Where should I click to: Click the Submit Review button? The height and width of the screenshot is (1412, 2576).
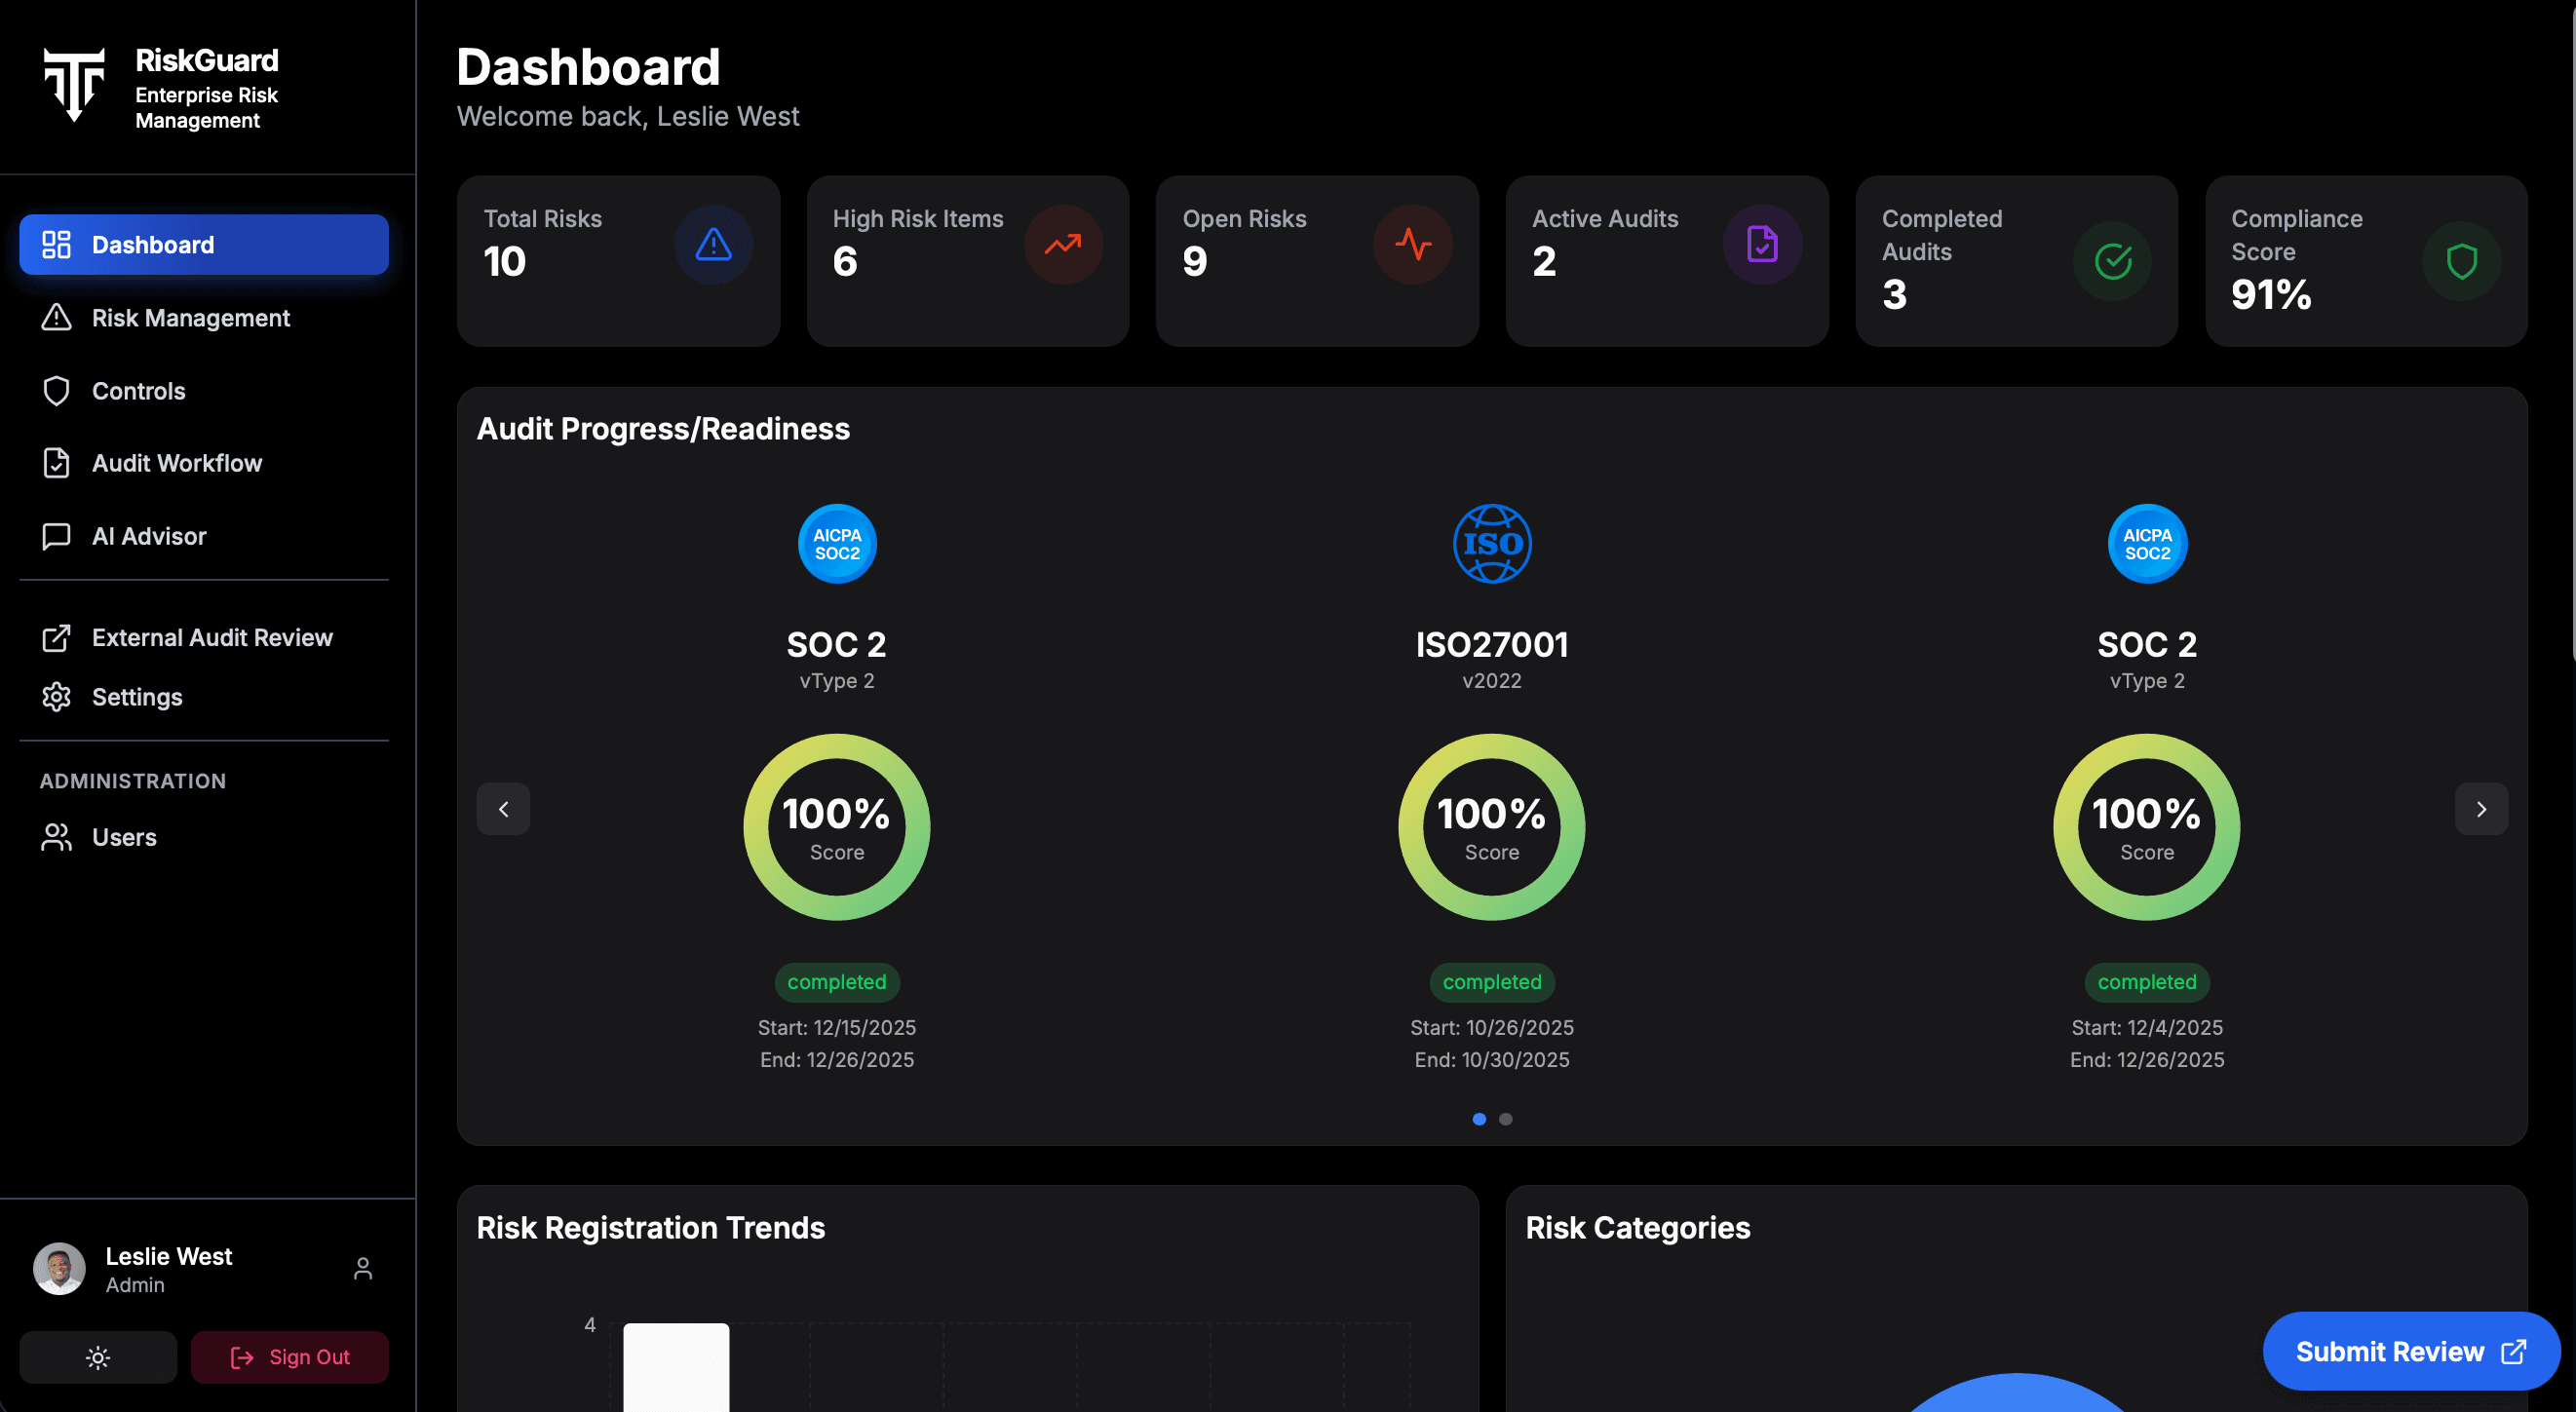click(2411, 1352)
